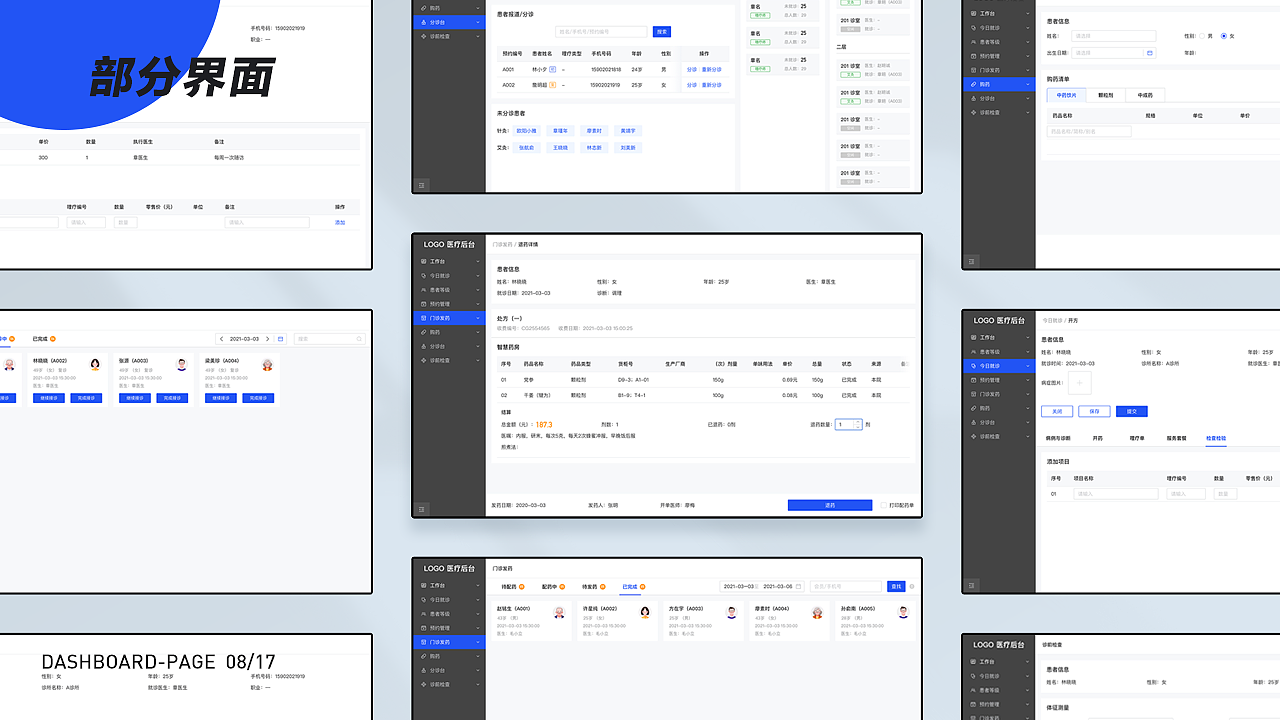Viewport: 1280px width, 720px height.
Task: Expand 患者等级 chevron in 开方 window sidebar
Action: pyautogui.click(x=1028, y=352)
